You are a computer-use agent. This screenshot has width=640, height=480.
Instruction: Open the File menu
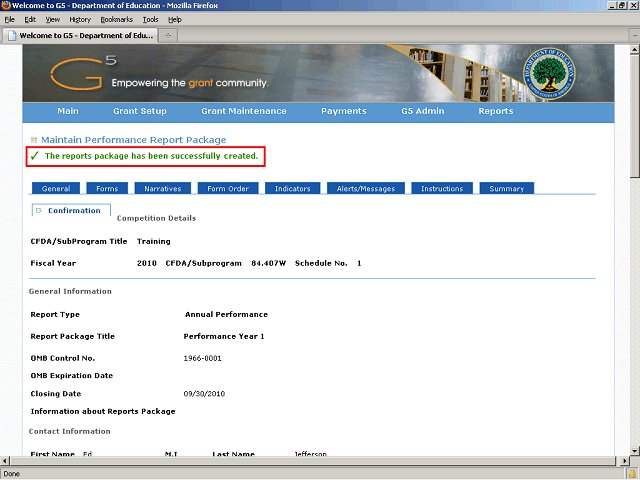(x=9, y=20)
